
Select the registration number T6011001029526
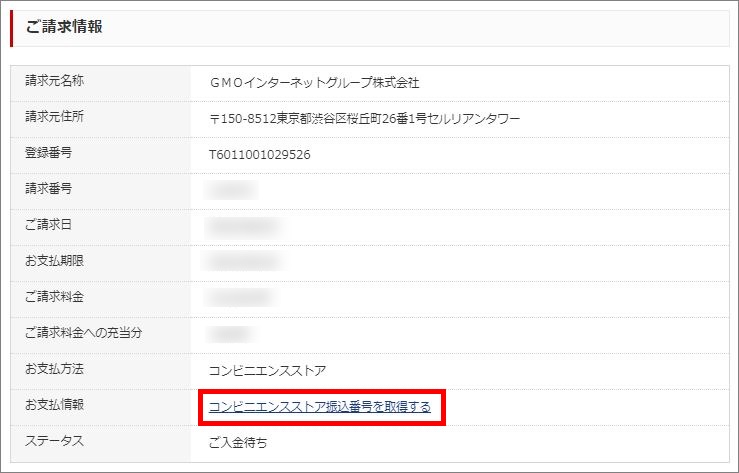260,155
